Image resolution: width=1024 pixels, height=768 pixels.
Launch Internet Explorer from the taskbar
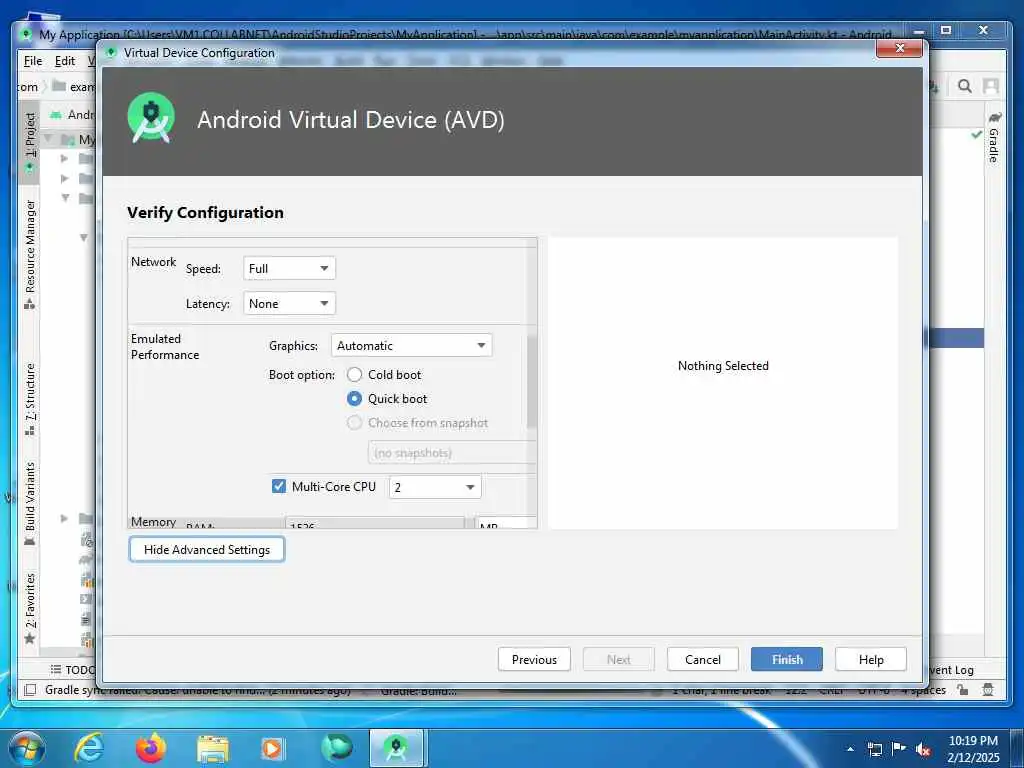click(89, 748)
